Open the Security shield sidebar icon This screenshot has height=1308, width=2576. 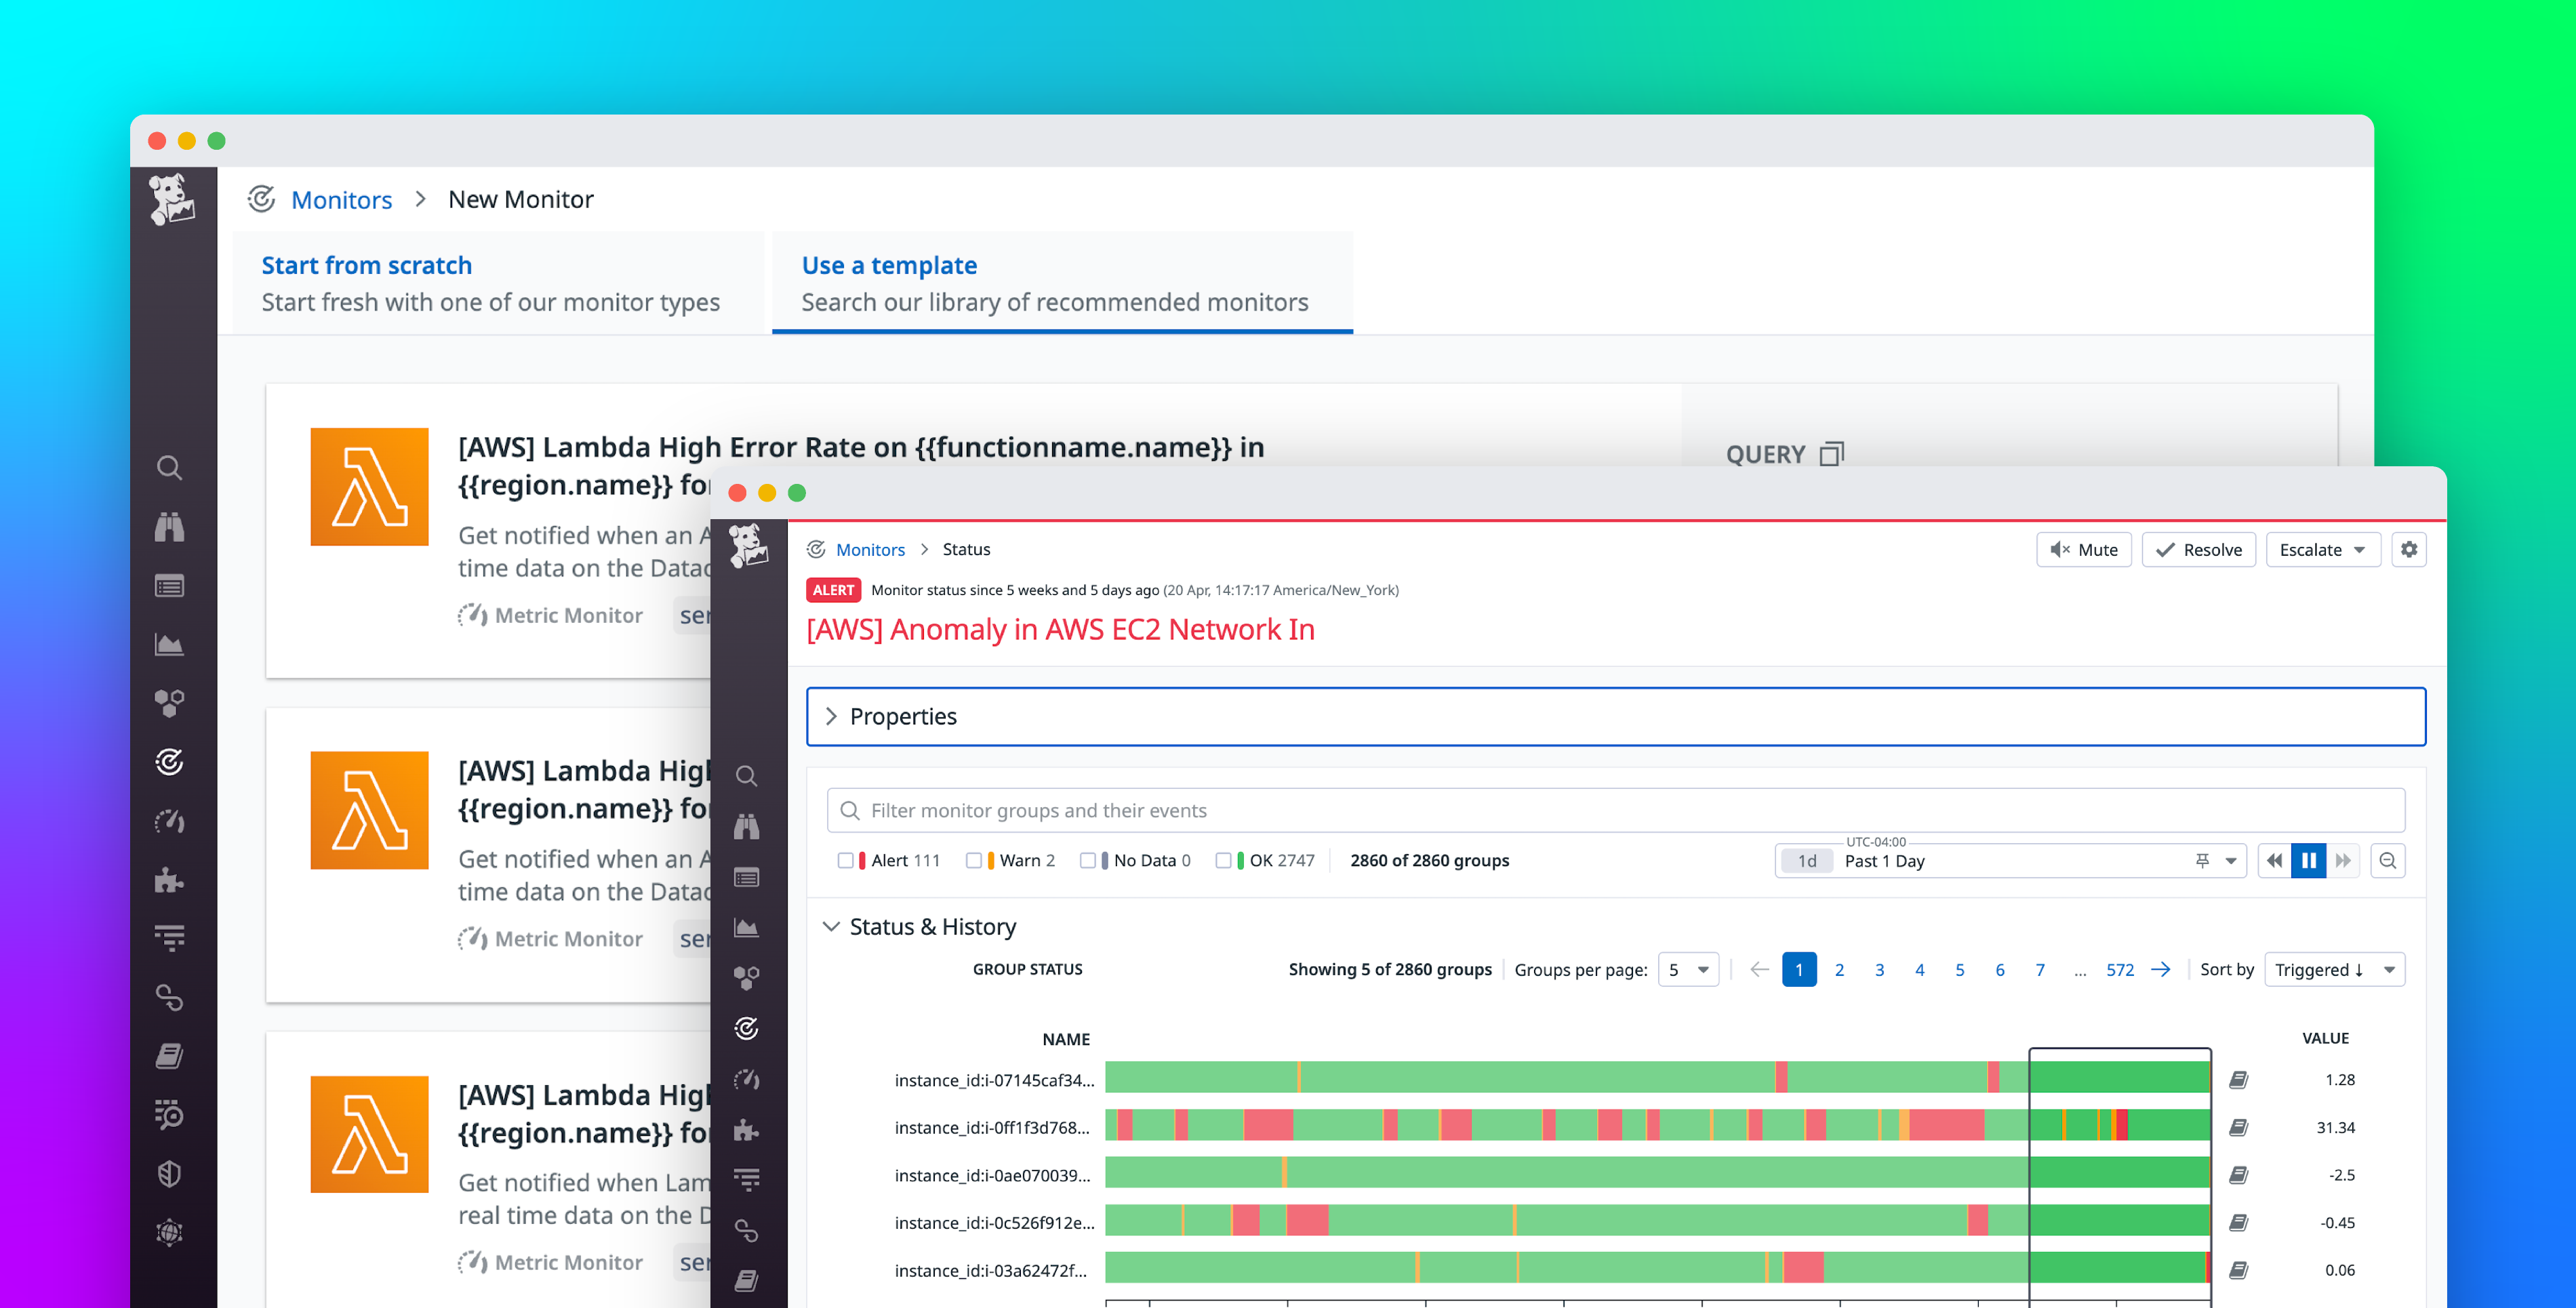tap(170, 1173)
